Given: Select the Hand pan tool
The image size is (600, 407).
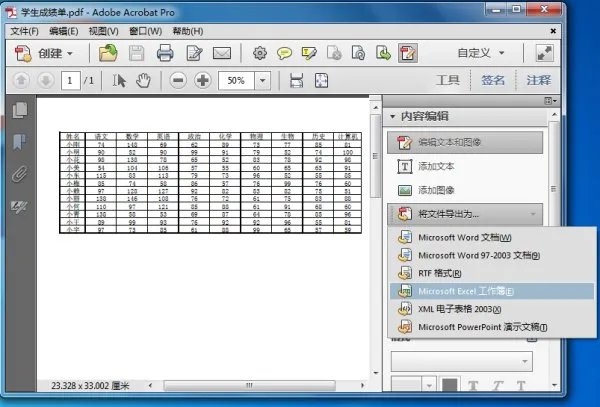Looking at the screenshot, I should tap(144, 81).
